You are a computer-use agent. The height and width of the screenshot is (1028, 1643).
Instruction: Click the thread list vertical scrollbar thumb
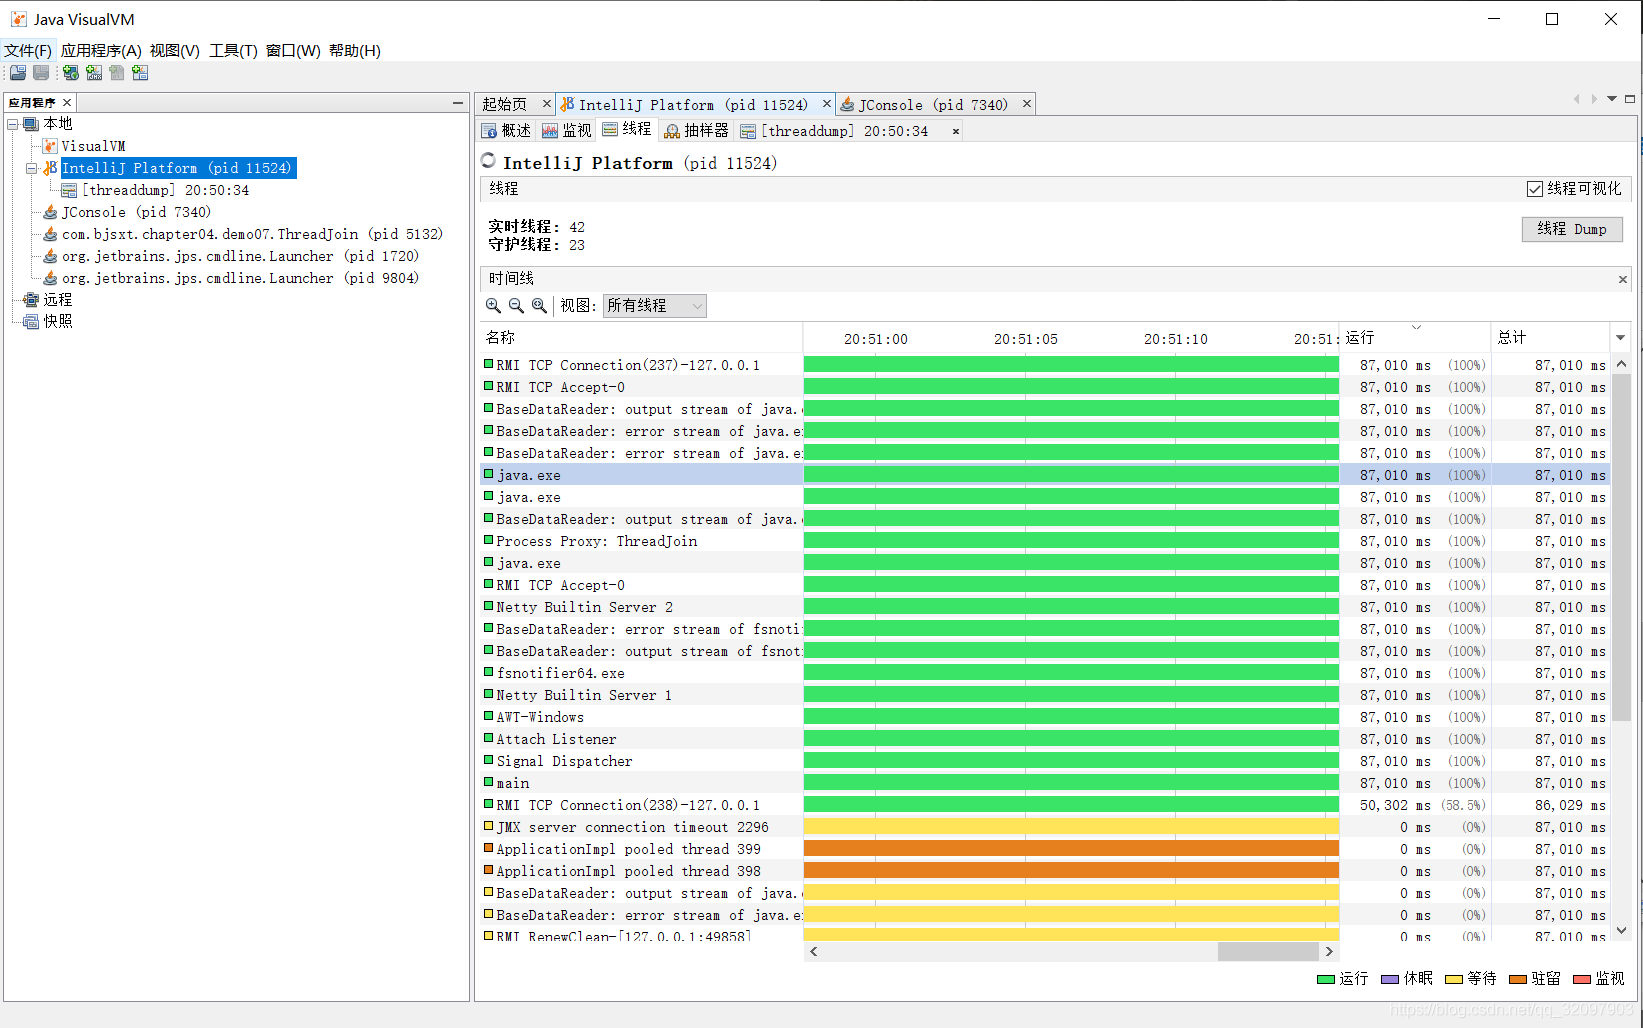[x=1621, y=547]
